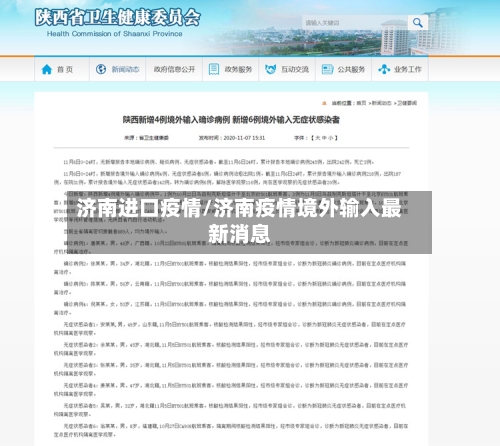This screenshot has height=446, width=500.
Task: Click the paragraph starting 无症状感染者1
Action: point(231,329)
